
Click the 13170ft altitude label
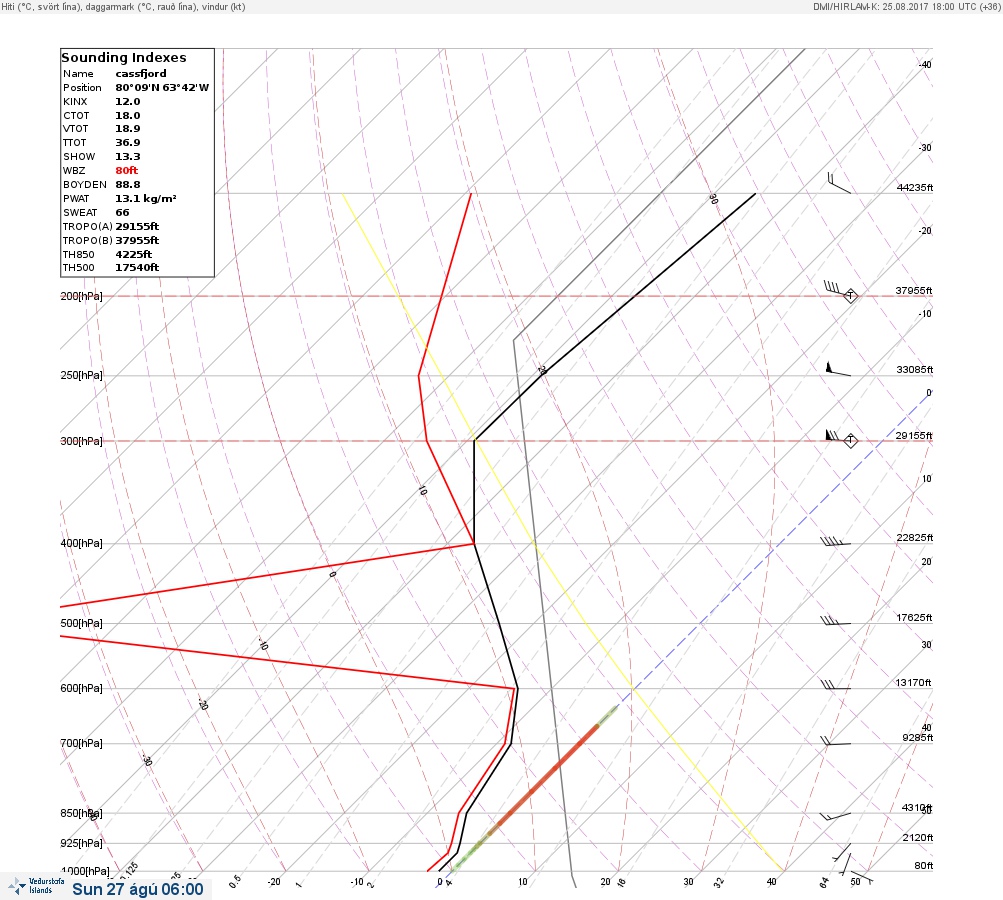tap(913, 683)
